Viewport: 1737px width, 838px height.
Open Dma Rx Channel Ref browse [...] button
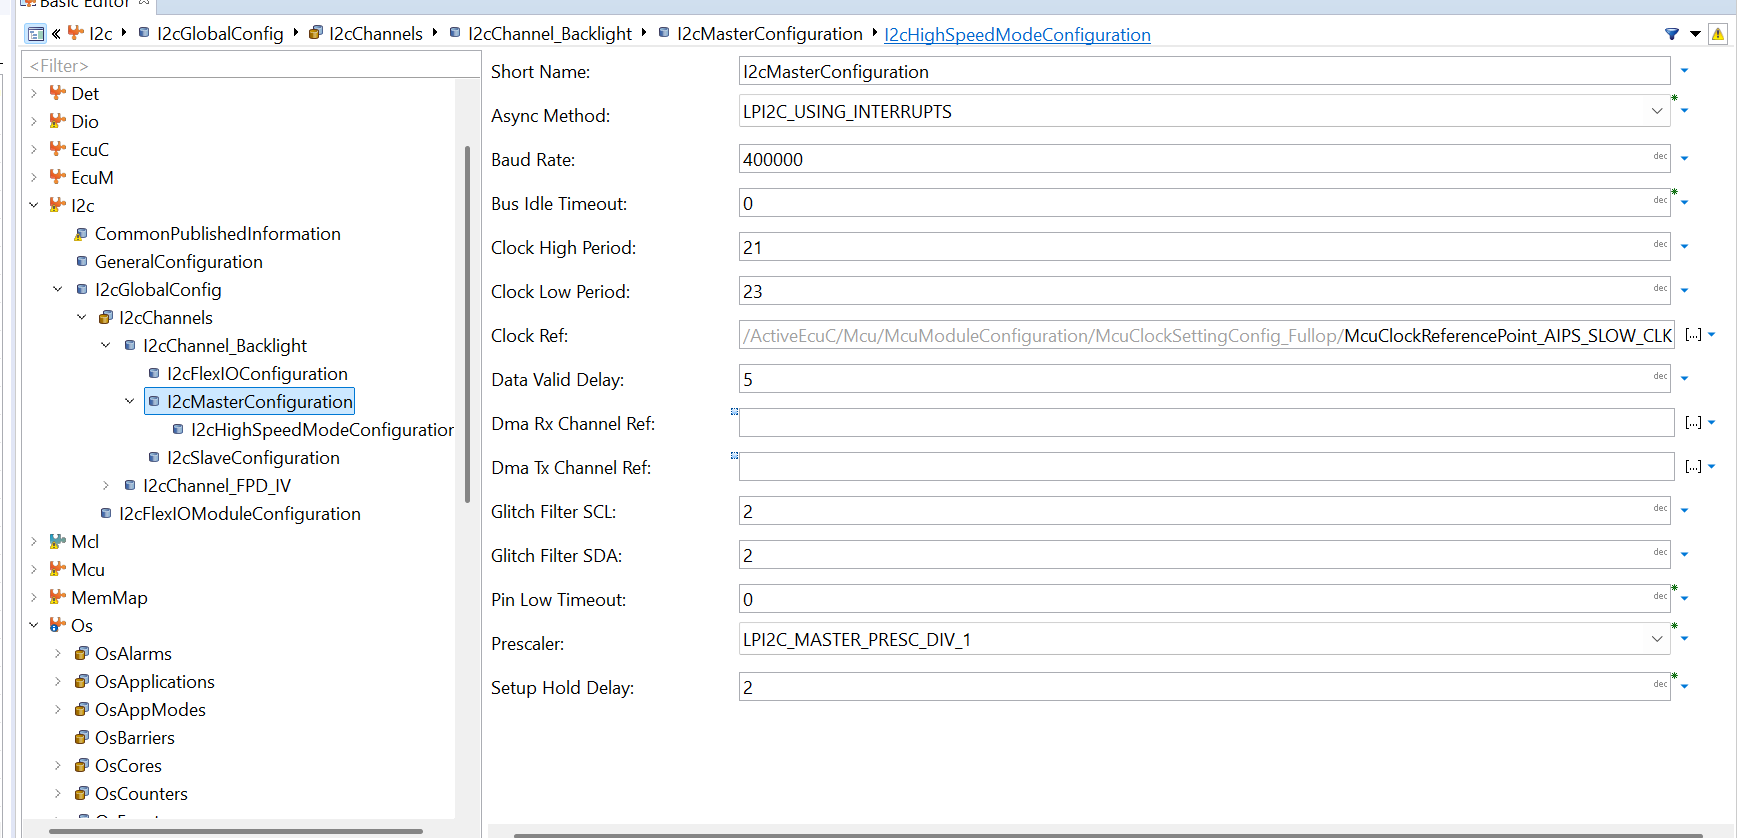(x=1693, y=423)
